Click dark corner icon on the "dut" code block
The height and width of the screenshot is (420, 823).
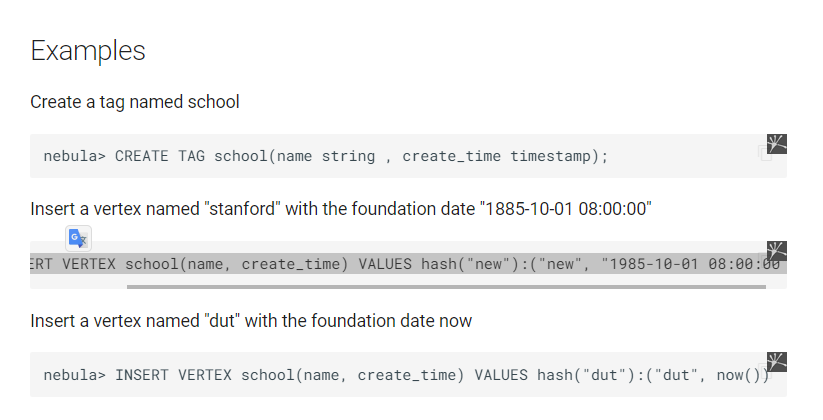[x=776, y=361]
